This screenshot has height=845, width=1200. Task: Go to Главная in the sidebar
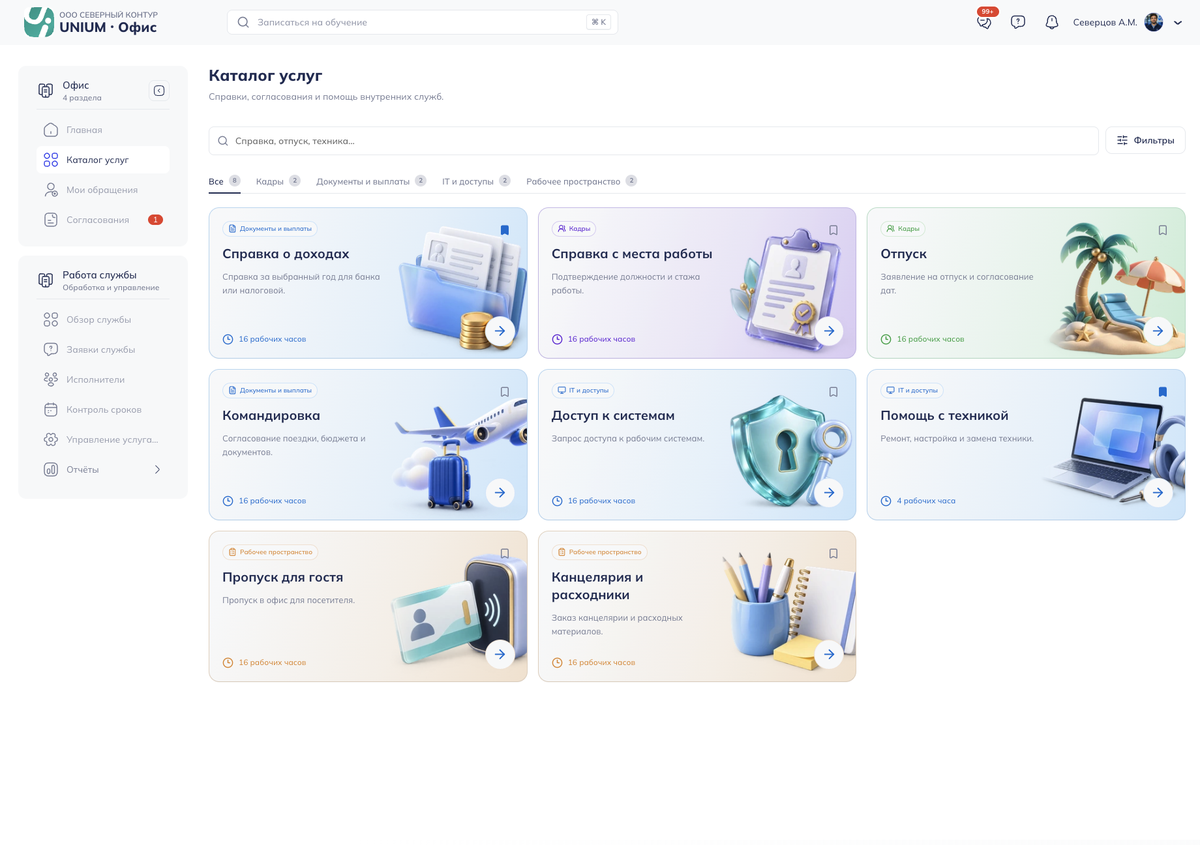103,130
